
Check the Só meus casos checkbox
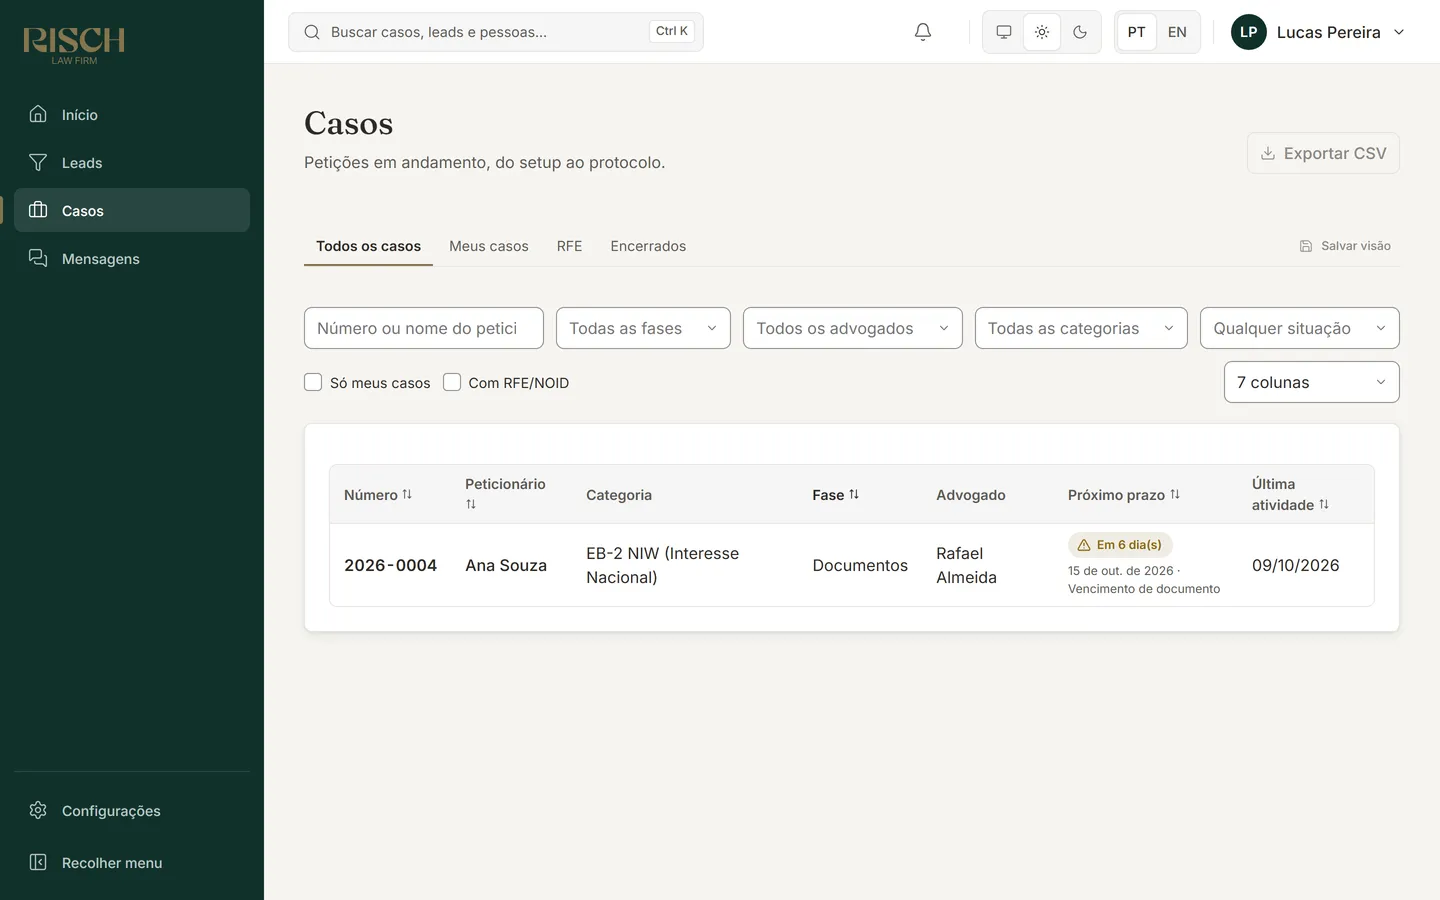313,382
